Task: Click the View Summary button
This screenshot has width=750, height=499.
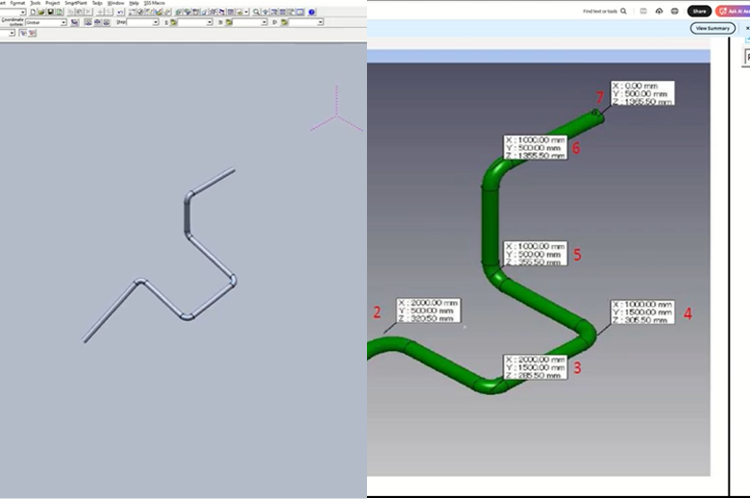Action: tap(713, 28)
